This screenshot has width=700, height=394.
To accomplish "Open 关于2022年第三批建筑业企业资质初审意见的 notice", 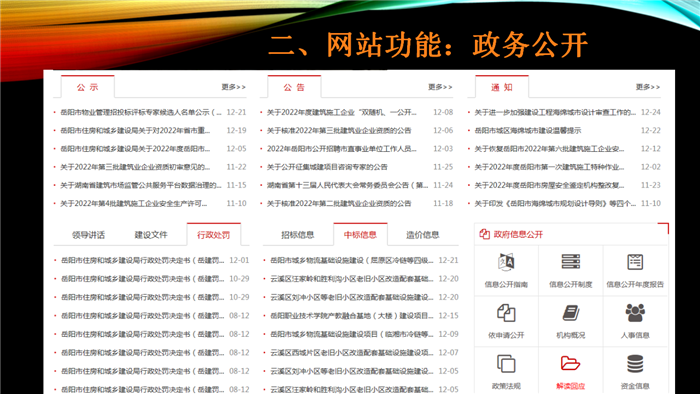I will 135,167.
